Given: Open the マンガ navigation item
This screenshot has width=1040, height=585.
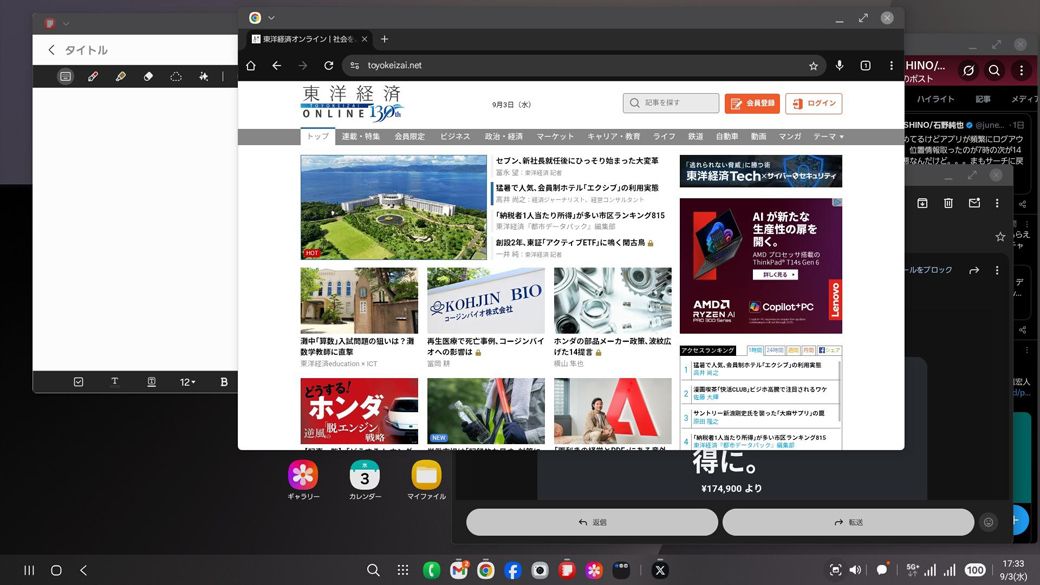Looking at the screenshot, I should (x=790, y=136).
